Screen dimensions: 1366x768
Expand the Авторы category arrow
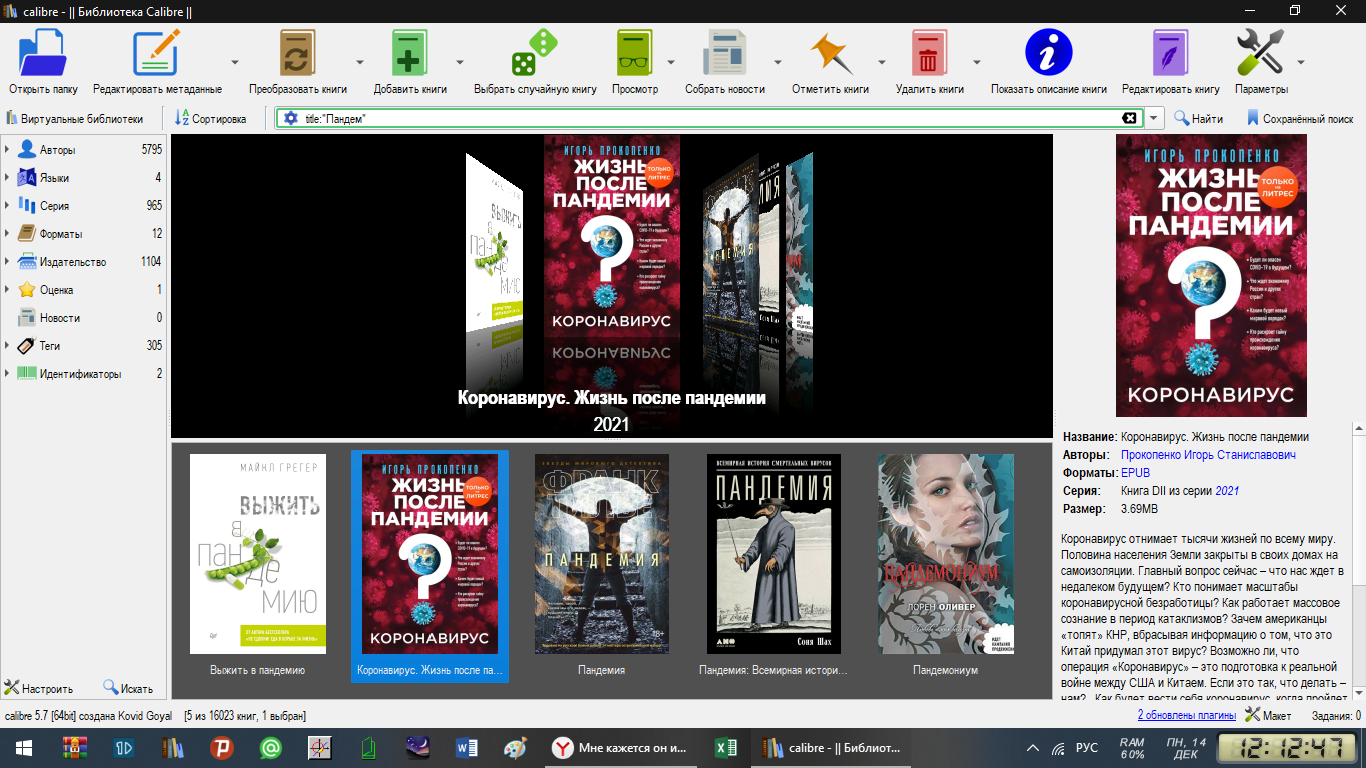[7, 150]
